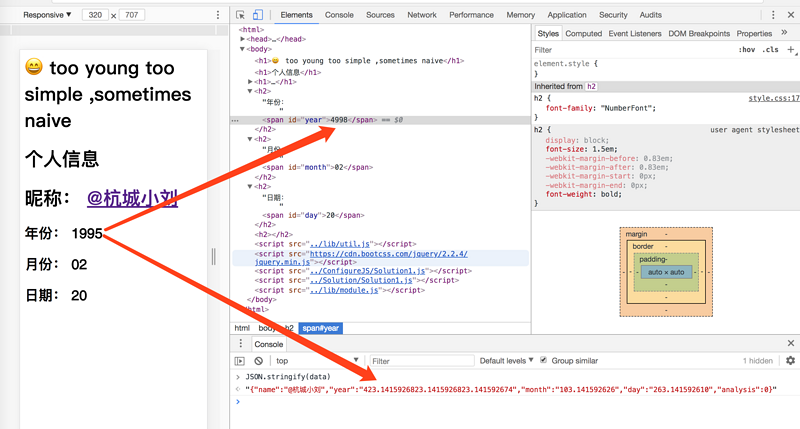
Task: Select the span id="year" element row
Action: [x=380, y=120]
